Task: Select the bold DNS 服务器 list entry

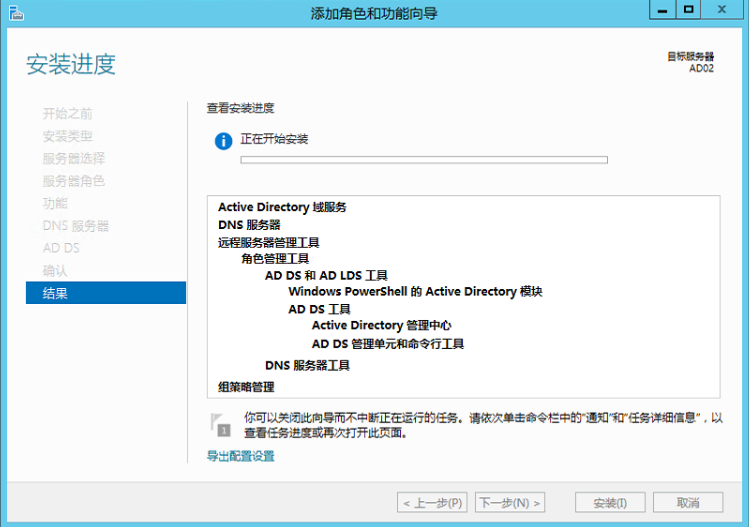Action: point(249,225)
